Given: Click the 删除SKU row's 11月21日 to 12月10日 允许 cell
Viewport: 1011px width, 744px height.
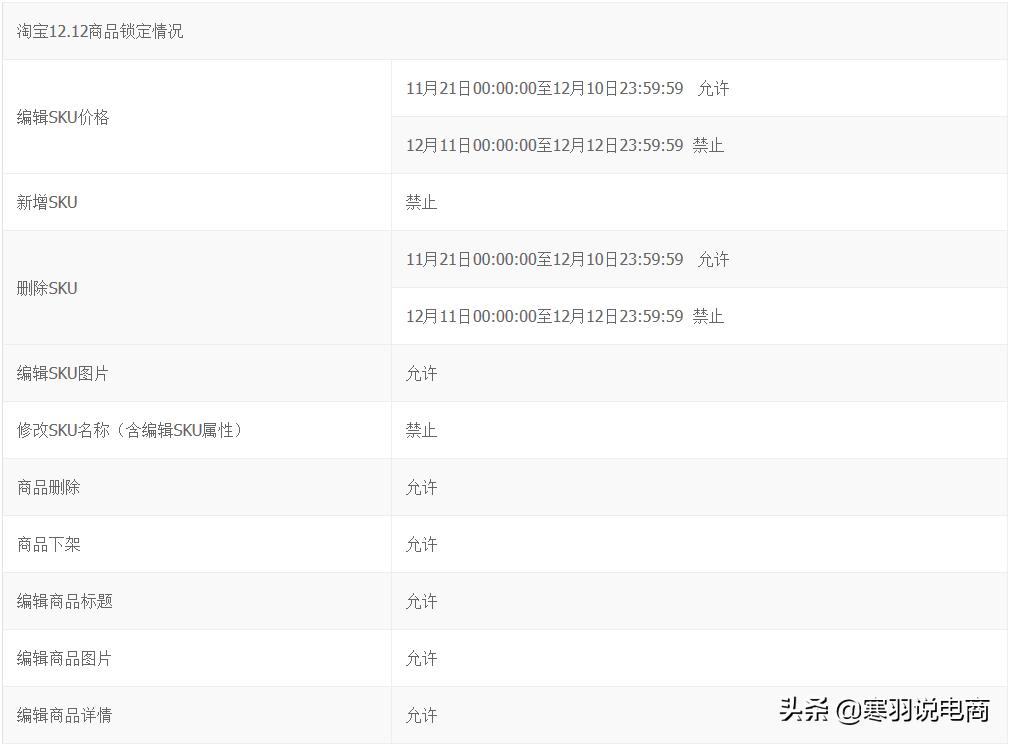Looking at the screenshot, I should pos(699,259).
